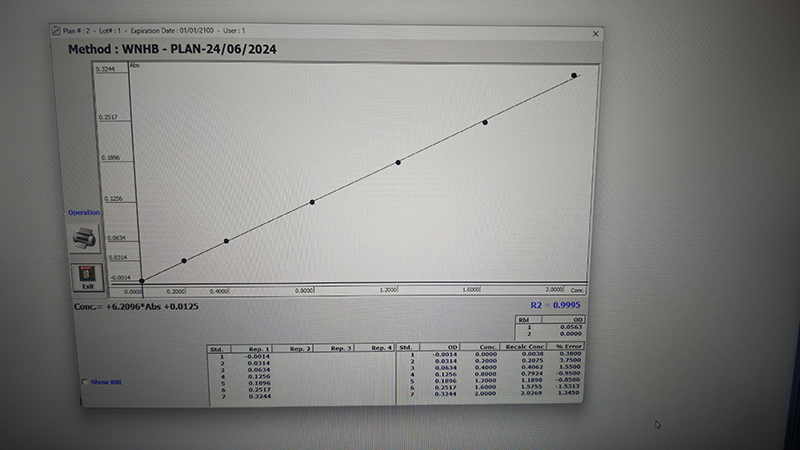This screenshot has width=800, height=450.
Task: Click Rep. 1 value 0.1256 for standard 4
Action: pos(259,376)
